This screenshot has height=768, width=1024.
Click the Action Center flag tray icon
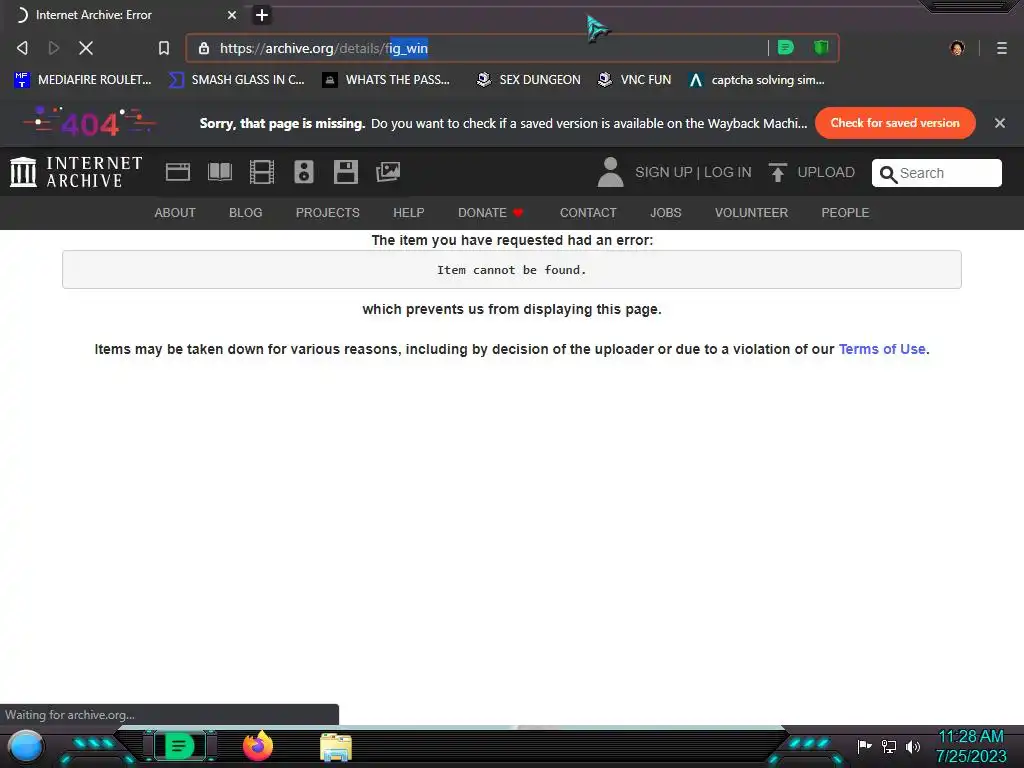(x=864, y=746)
